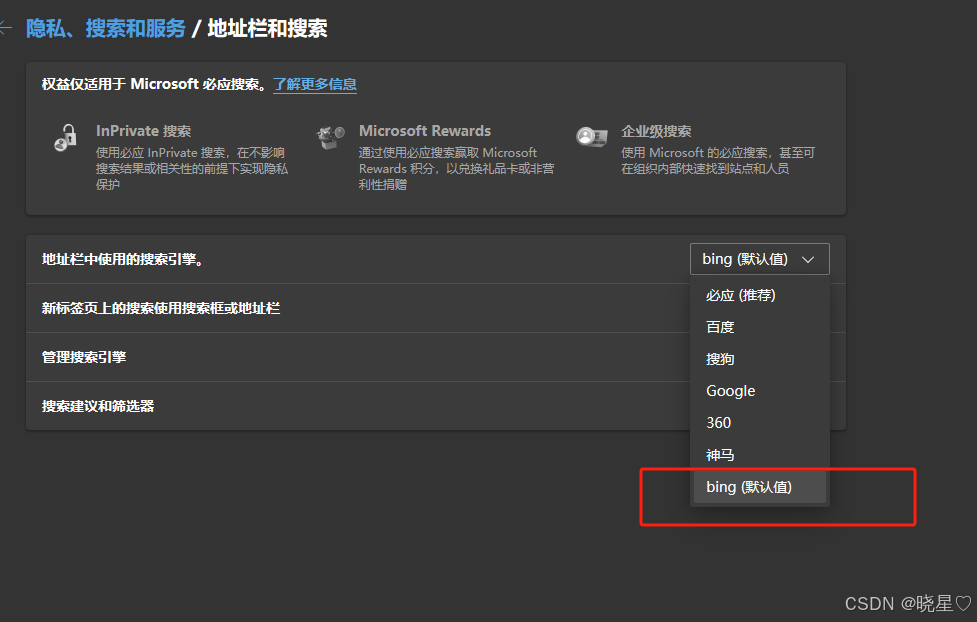This screenshot has height=622, width=977.
Task: Click the 地址栏中使用的搜索引擎 label
Action: click(123, 259)
